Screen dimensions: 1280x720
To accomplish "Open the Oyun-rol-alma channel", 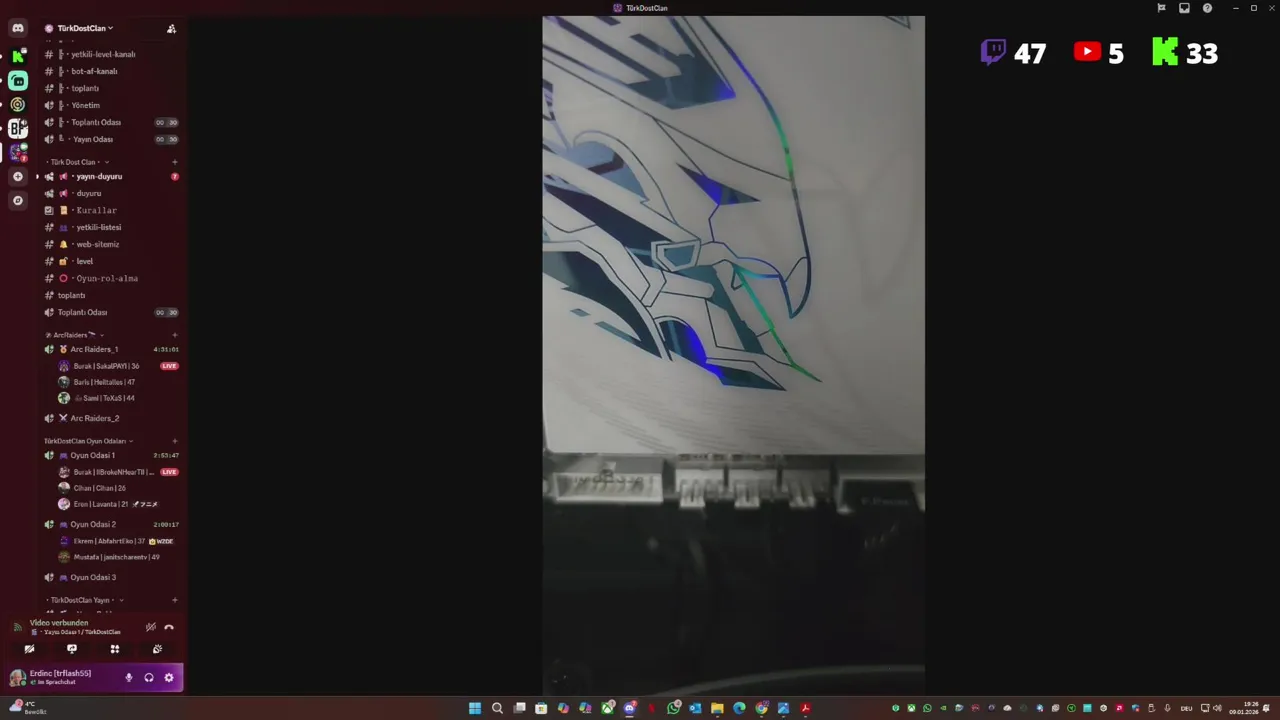I will click(x=110, y=278).
